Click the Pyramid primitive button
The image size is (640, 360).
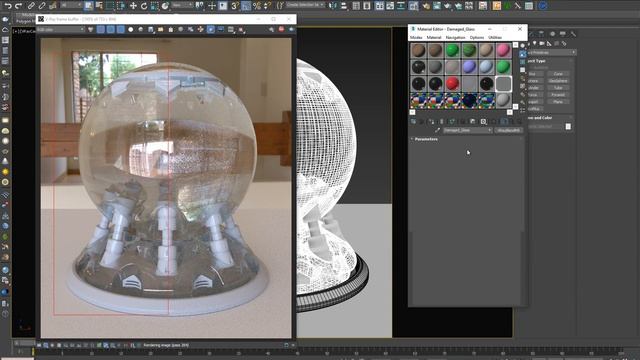(558, 95)
